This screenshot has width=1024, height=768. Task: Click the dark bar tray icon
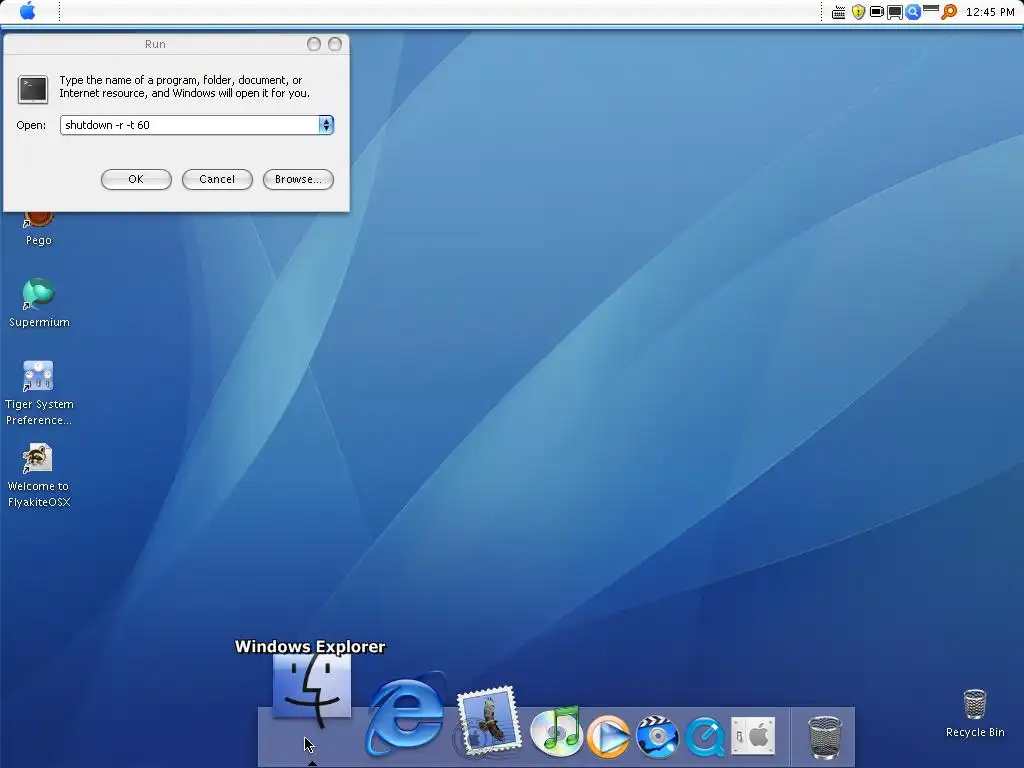(931, 8)
